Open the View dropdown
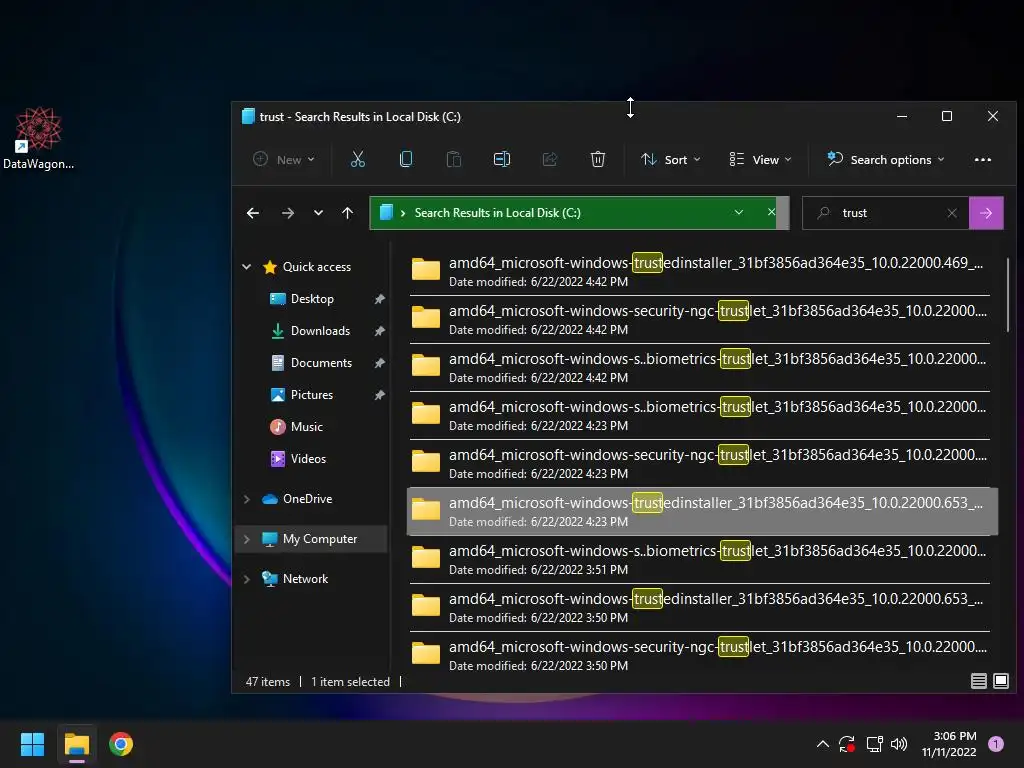1024x768 pixels. (761, 159)
